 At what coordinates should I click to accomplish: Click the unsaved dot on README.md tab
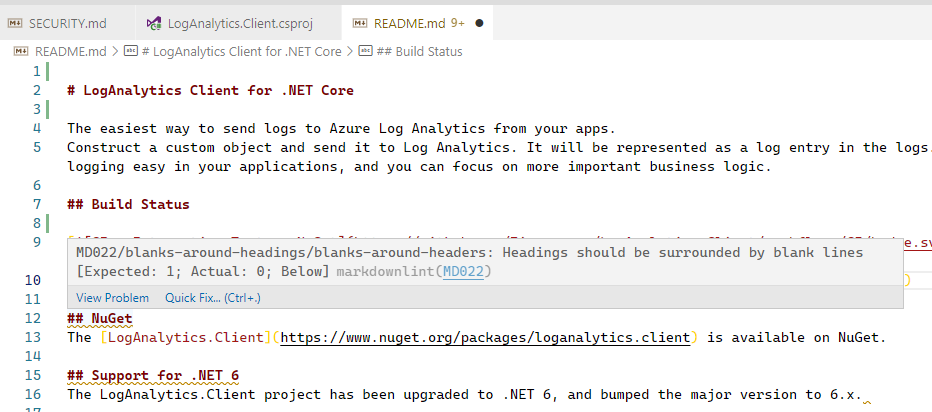click(480, 22)
